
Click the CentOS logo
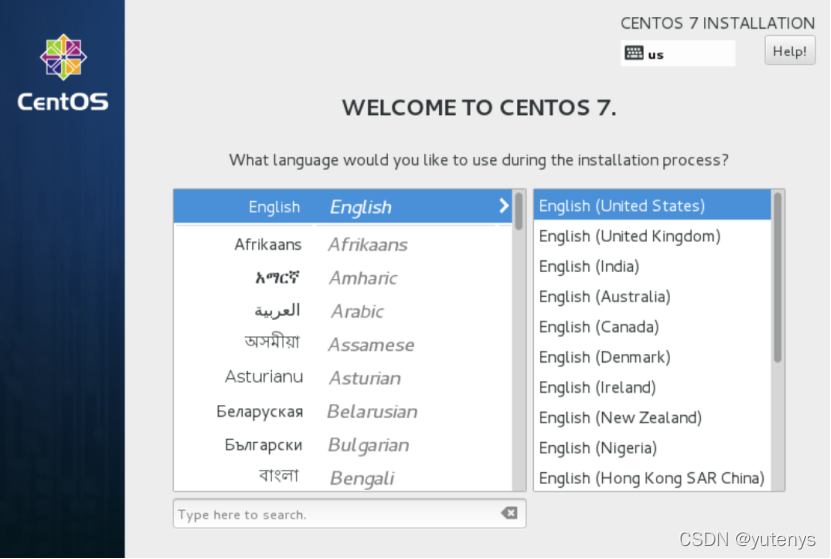(63, 72)
